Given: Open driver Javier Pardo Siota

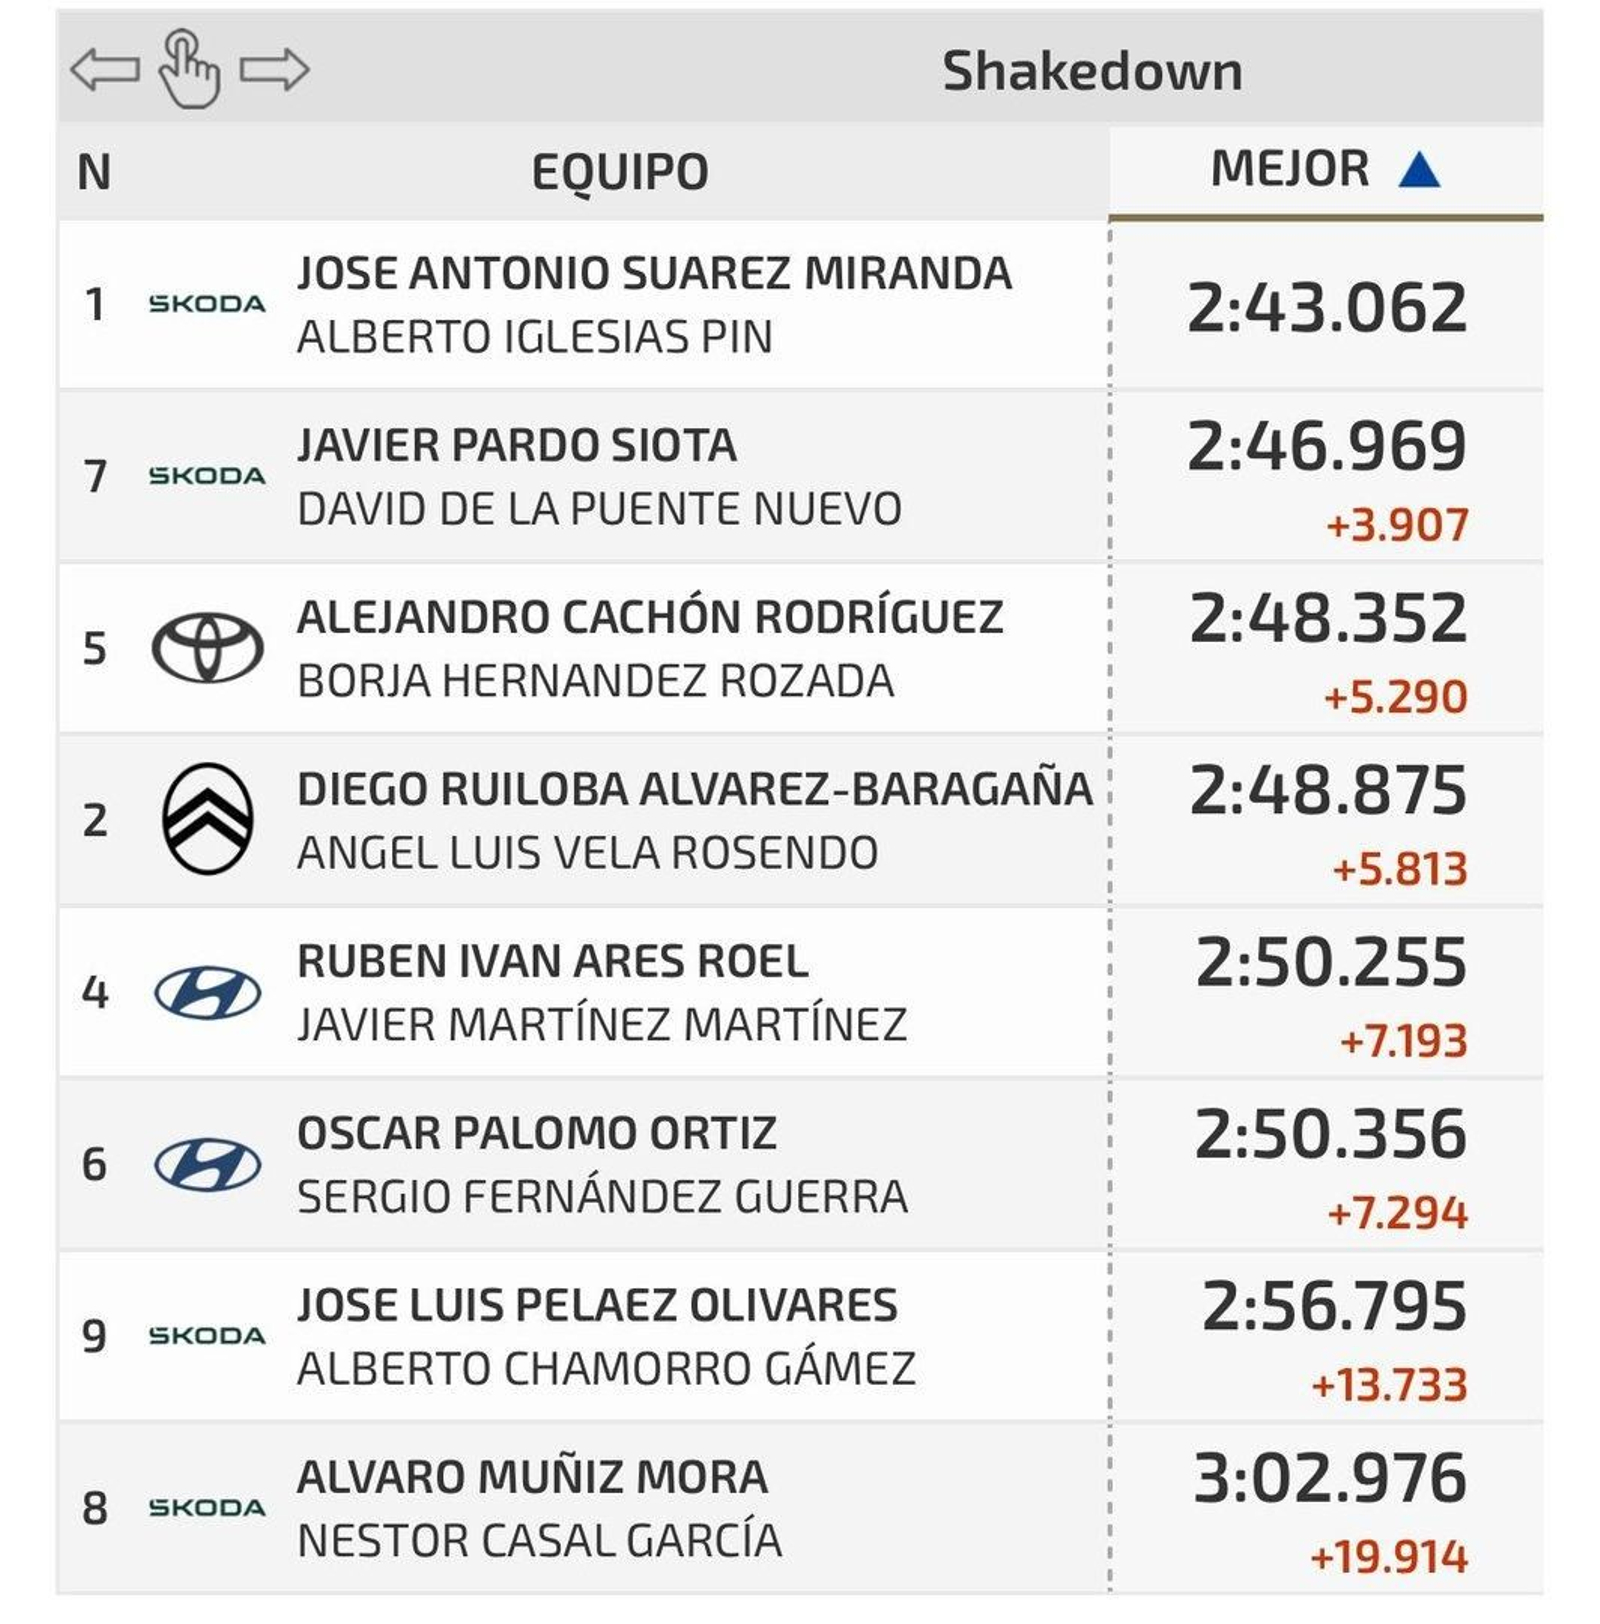Looking at the screenshot, I should 517,445.
